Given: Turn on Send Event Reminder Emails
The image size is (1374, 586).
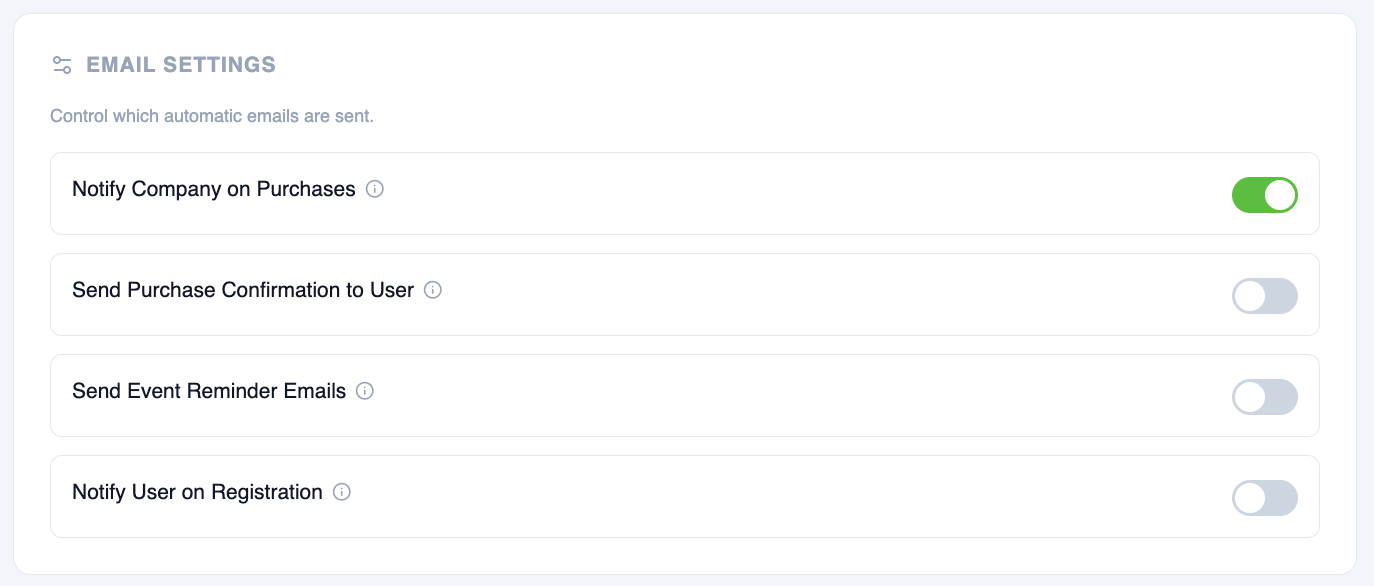Looking at the screenshot, I should point(1264,397).
